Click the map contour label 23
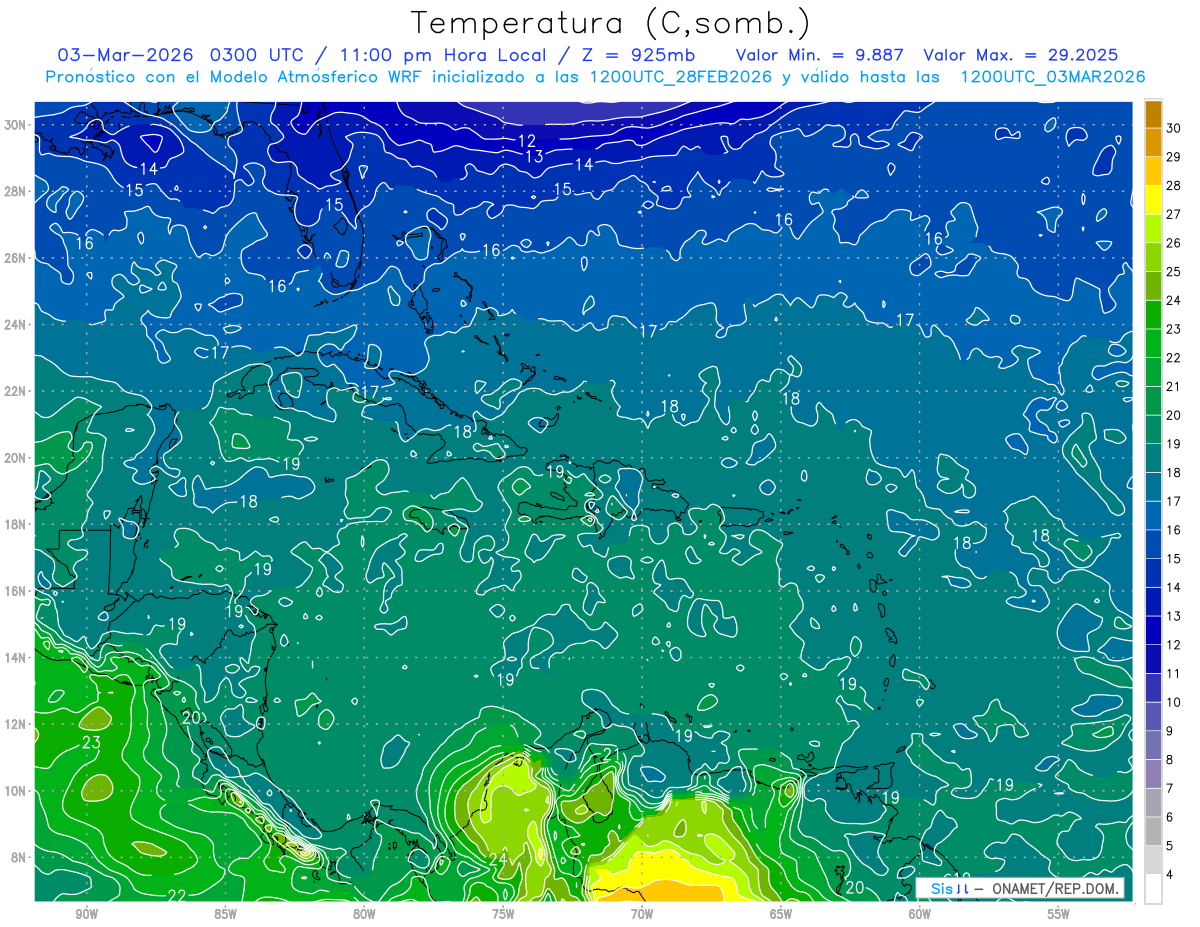The image size is (1200, 927). (92, 743)
